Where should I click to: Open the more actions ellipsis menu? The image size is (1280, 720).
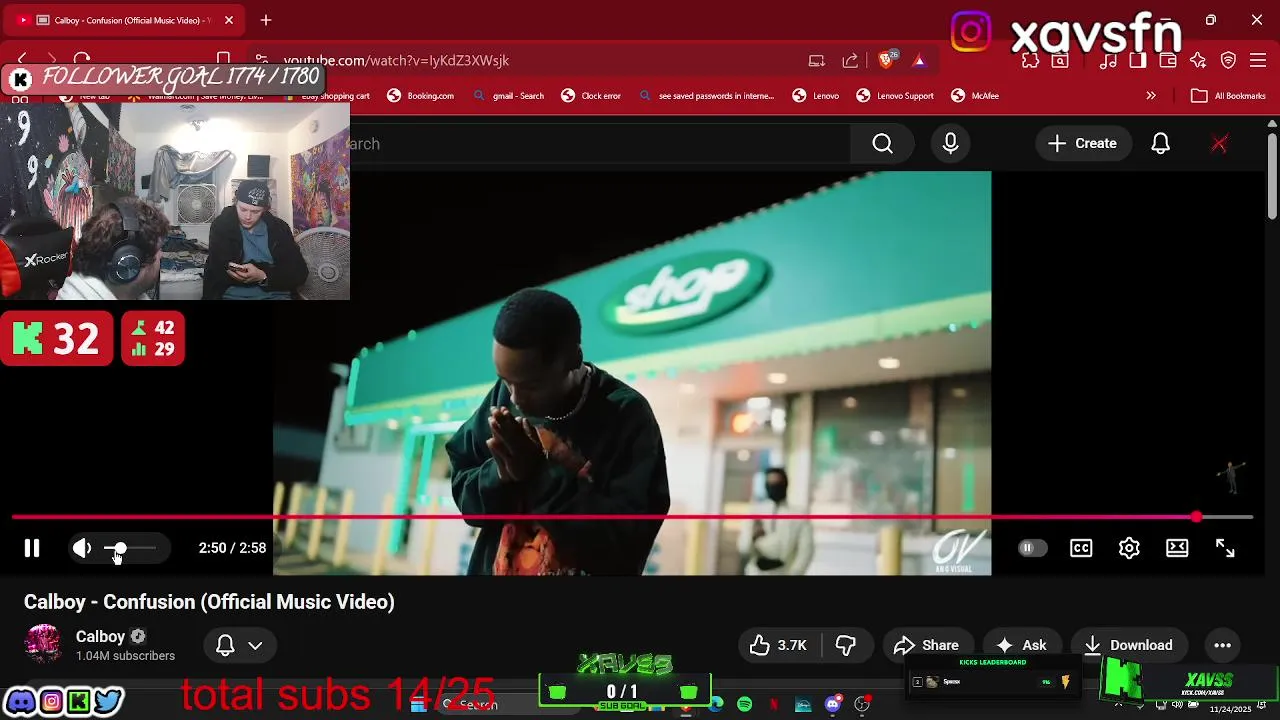1222,645
